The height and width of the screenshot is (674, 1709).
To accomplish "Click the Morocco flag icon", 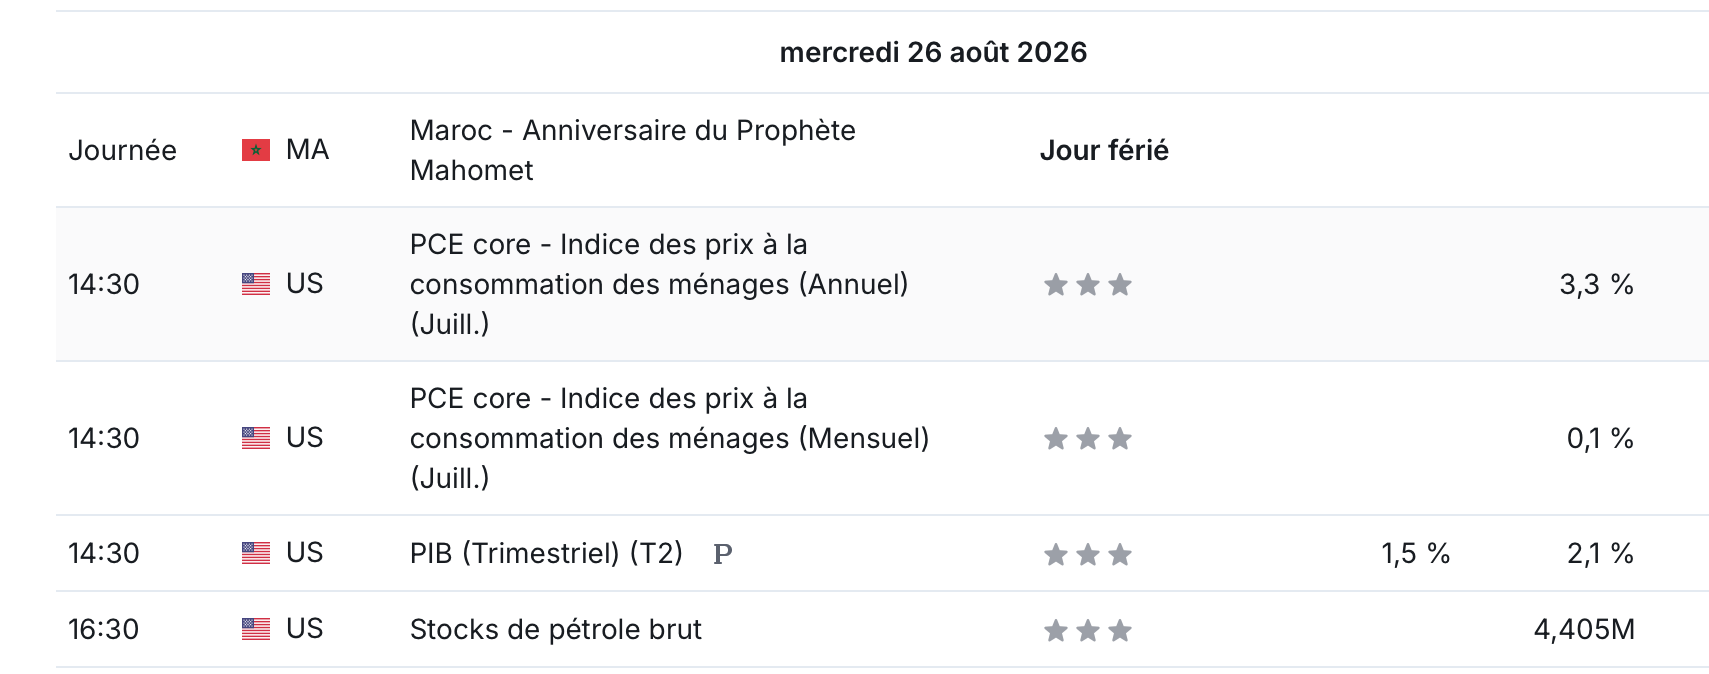I will pyautogui.click(x=256, y=150).
